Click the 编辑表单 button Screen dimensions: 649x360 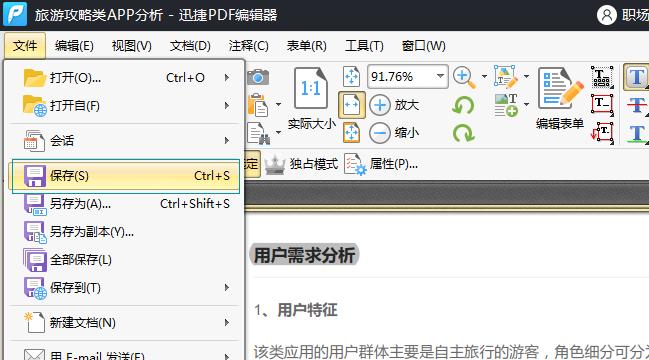pos(560,99)
